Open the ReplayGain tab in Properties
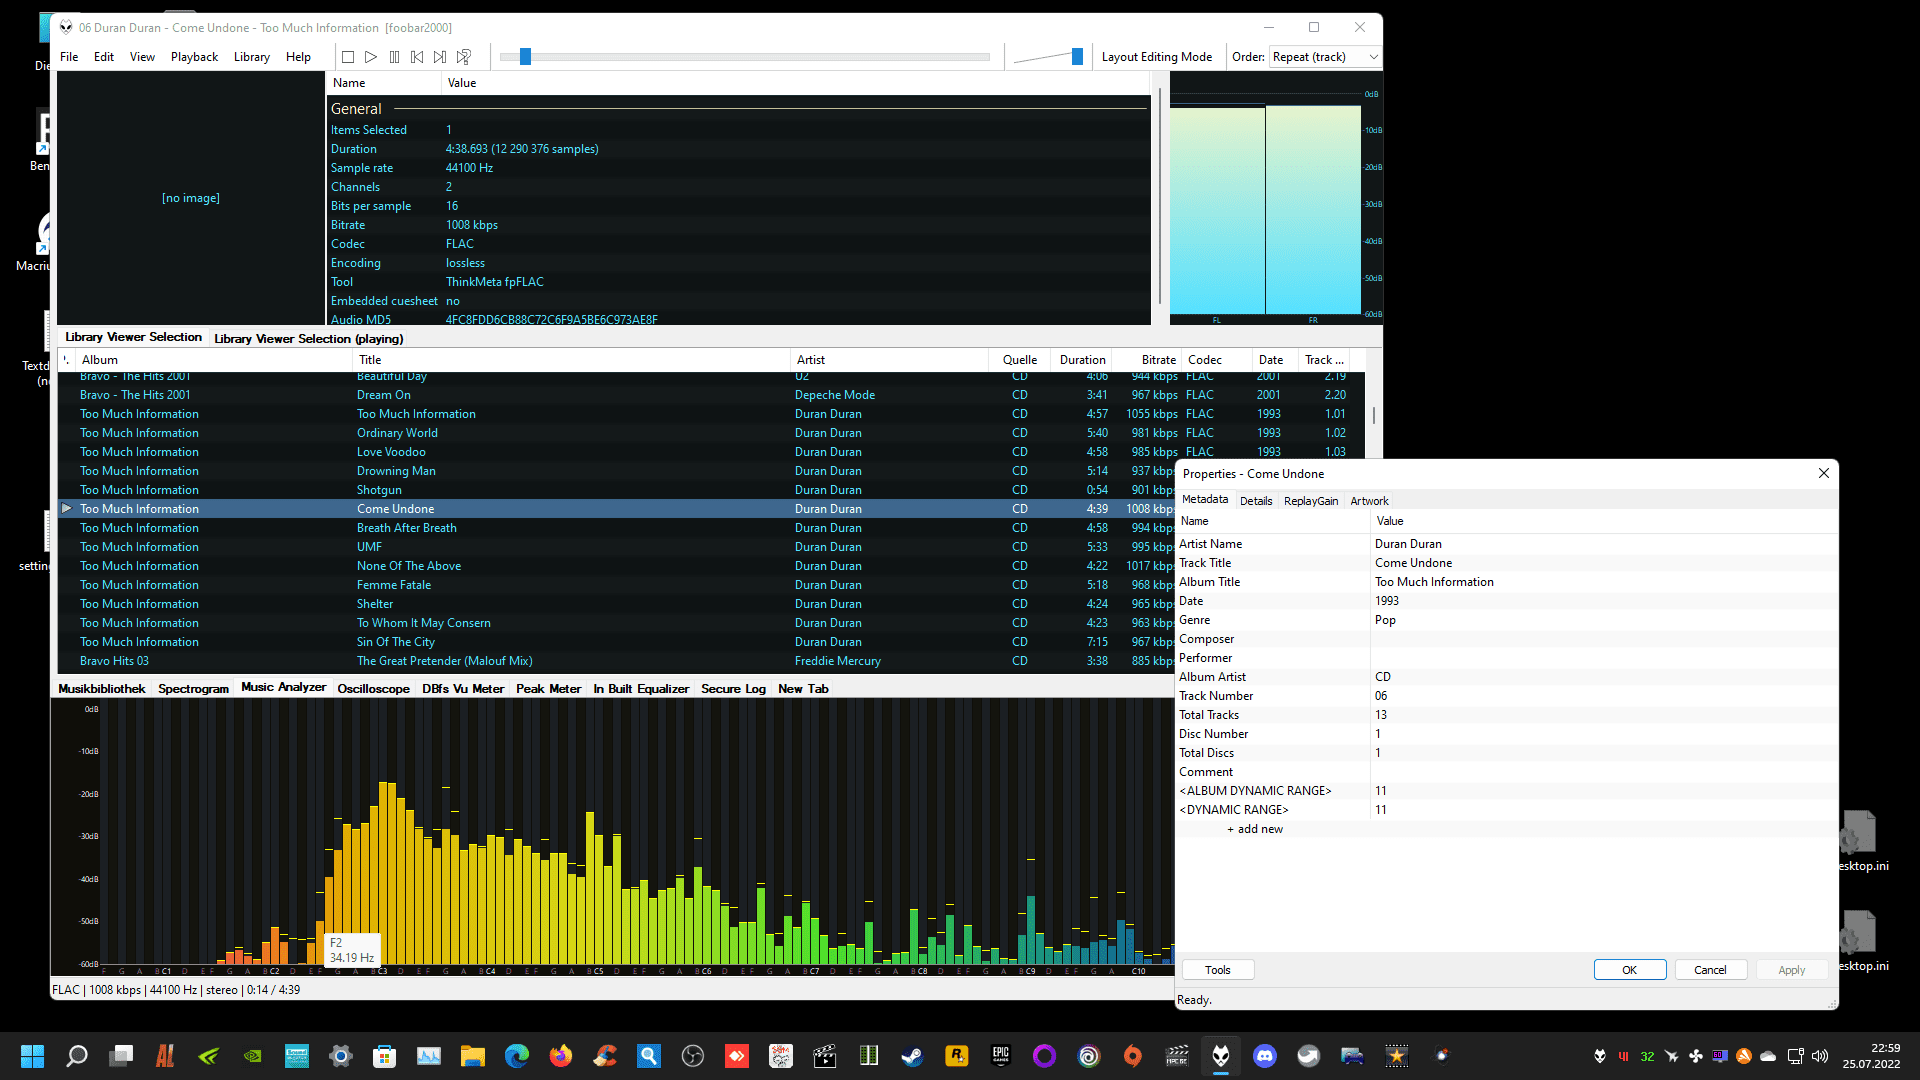Screen dimensions: 1920x1080 (1310, 501)
